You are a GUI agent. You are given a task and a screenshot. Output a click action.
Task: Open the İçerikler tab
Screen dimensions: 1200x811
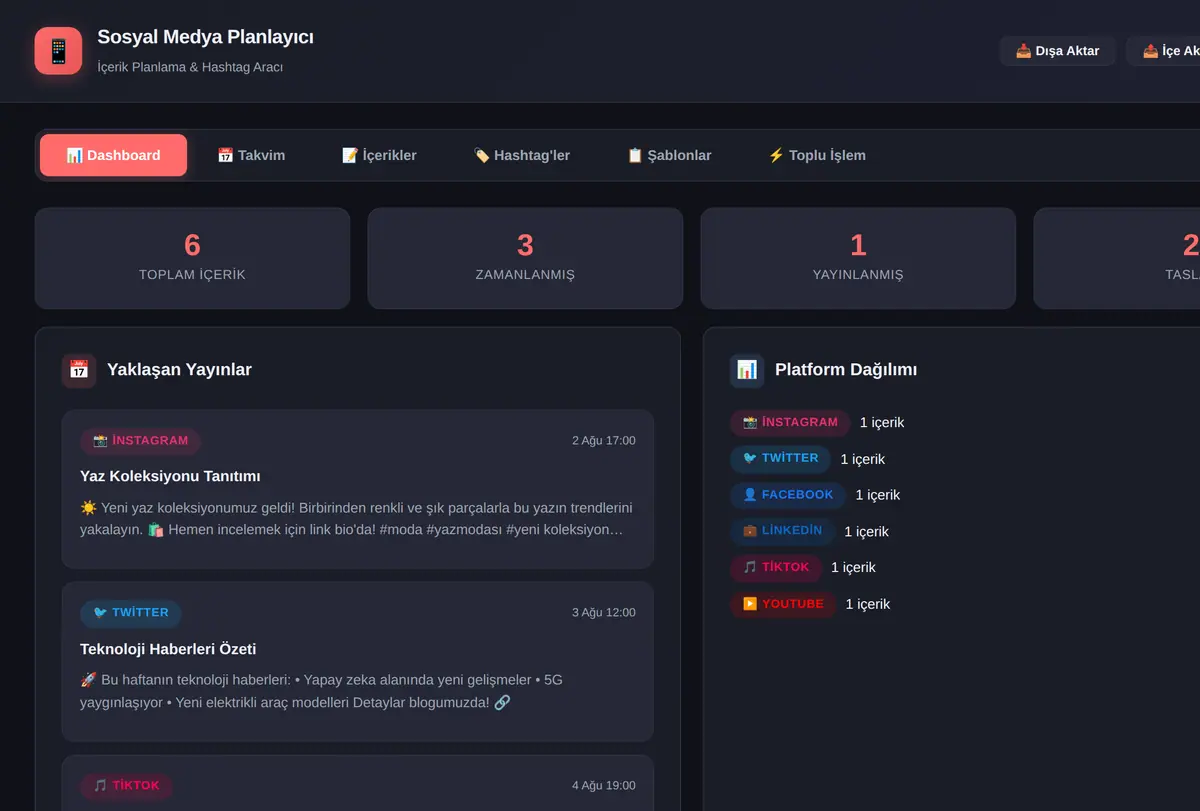[x=379, y=155]
